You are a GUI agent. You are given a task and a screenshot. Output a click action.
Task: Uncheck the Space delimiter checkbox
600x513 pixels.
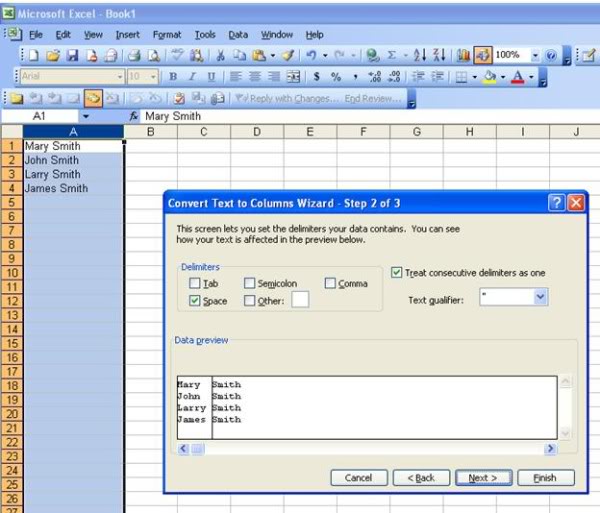click(195, 301)
